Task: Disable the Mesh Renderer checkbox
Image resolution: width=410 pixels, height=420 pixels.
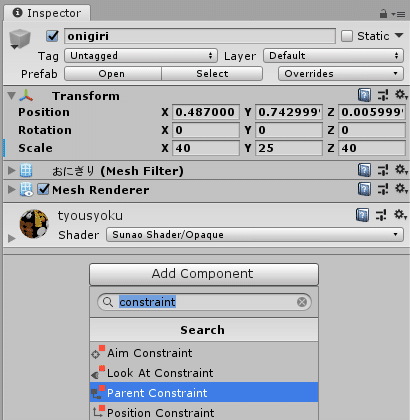Action: (43, 189)
